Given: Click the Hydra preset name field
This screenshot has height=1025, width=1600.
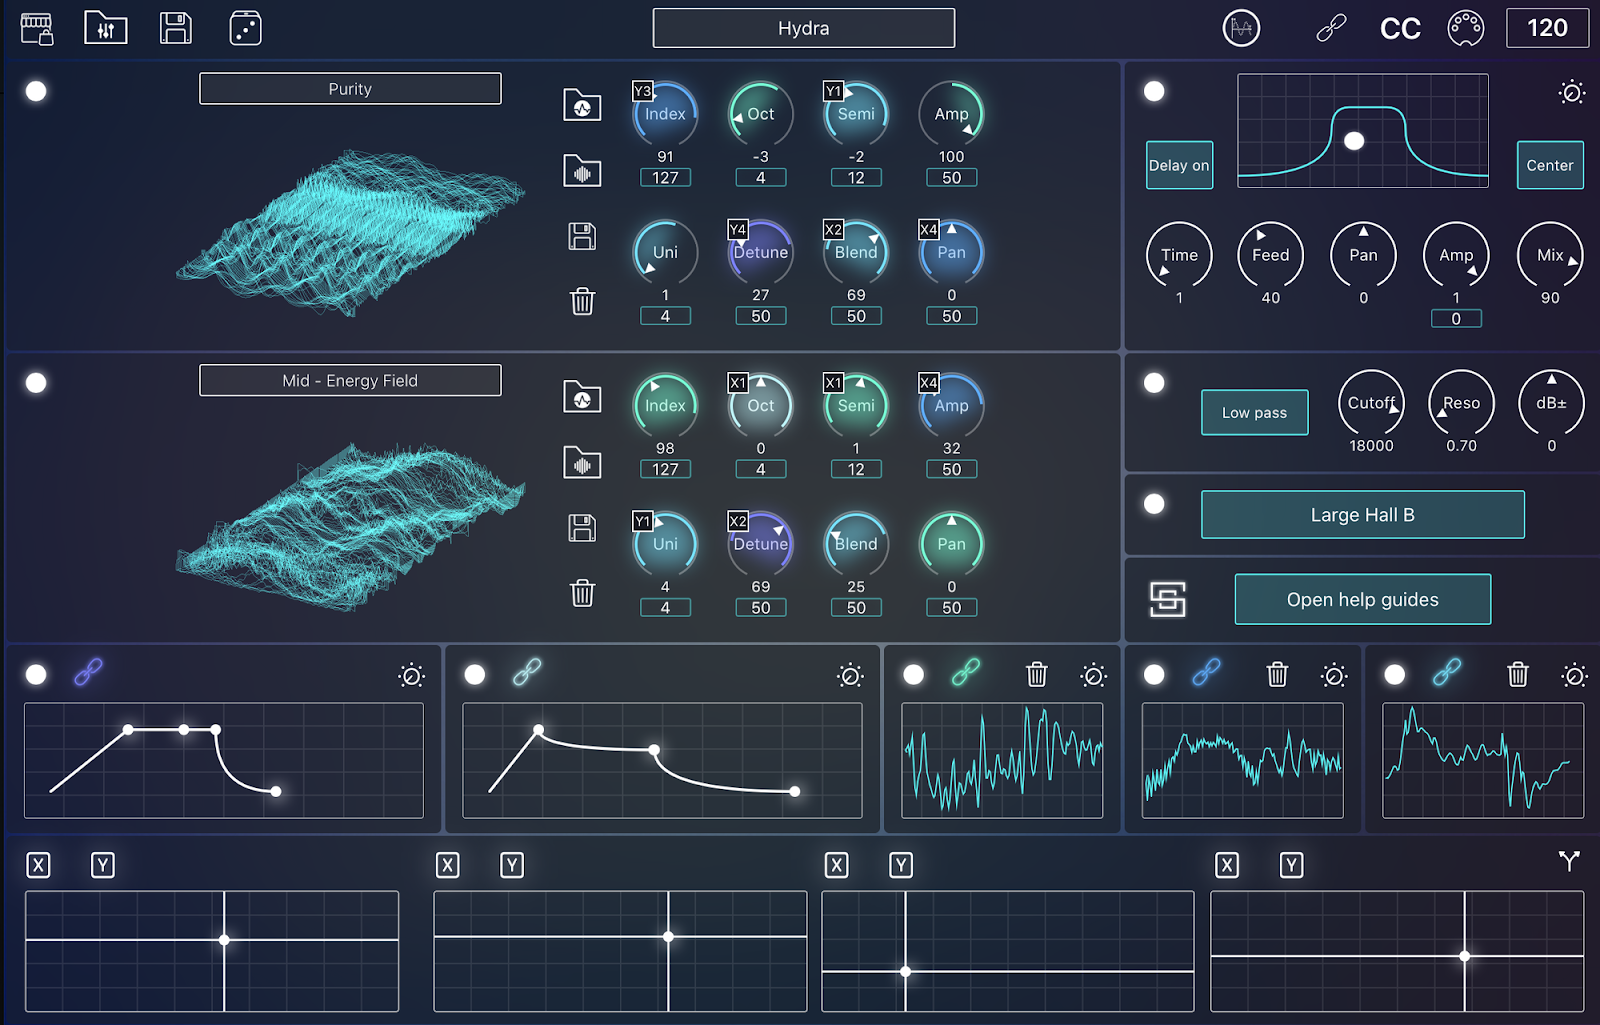Looking at the screenshot, I should (803, 28).
